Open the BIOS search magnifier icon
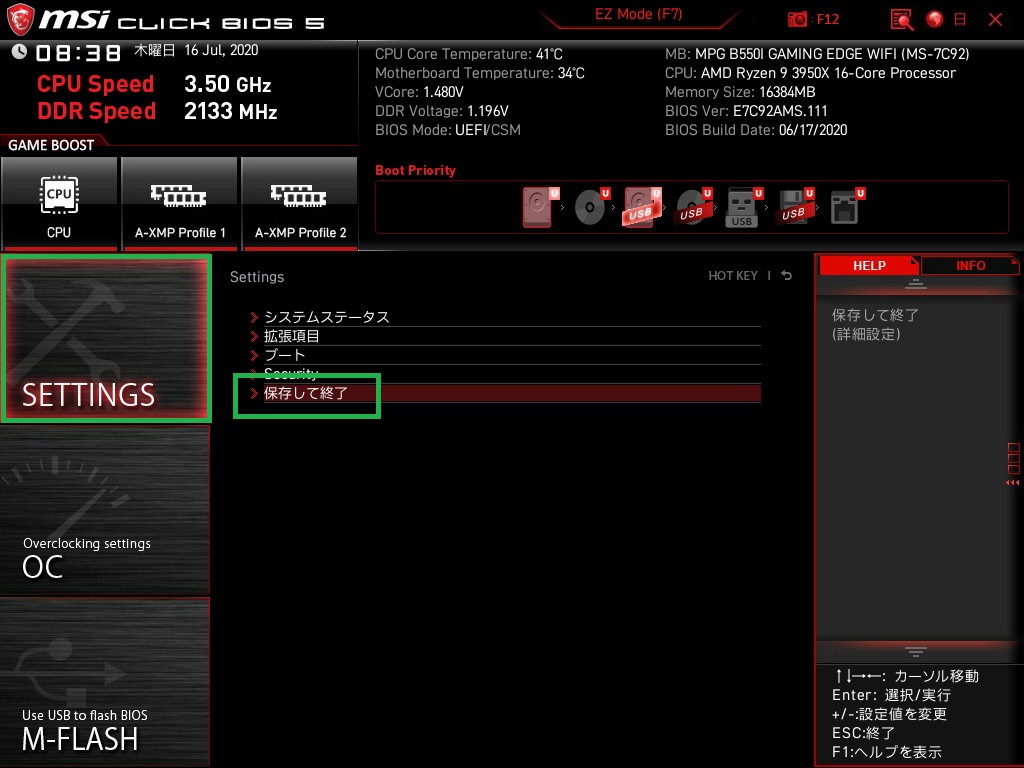The width and height of the screenshot is (1024, 768). point(902,20)
